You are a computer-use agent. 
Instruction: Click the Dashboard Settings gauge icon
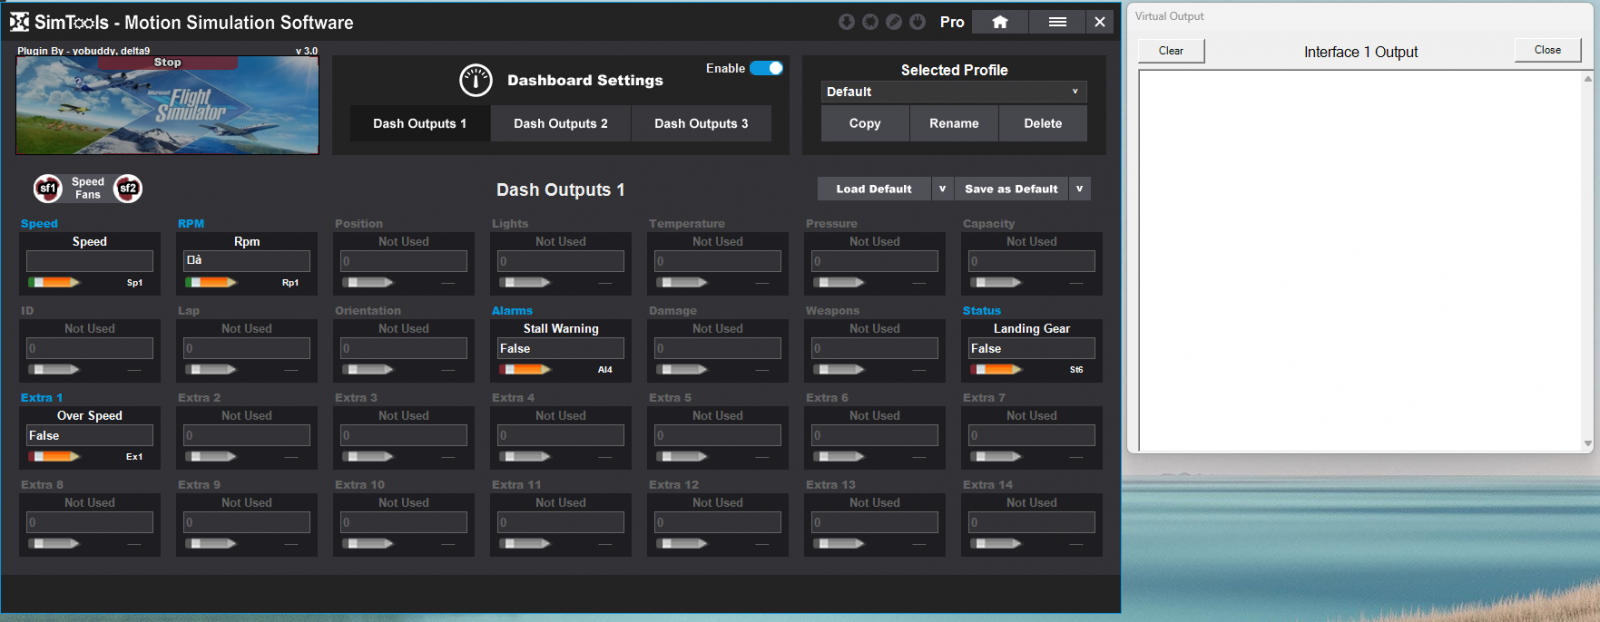coord(476,80)
